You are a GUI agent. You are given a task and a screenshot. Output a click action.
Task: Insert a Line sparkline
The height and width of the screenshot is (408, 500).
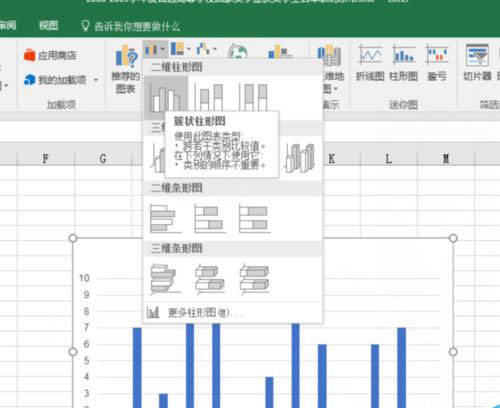point(370,63)
